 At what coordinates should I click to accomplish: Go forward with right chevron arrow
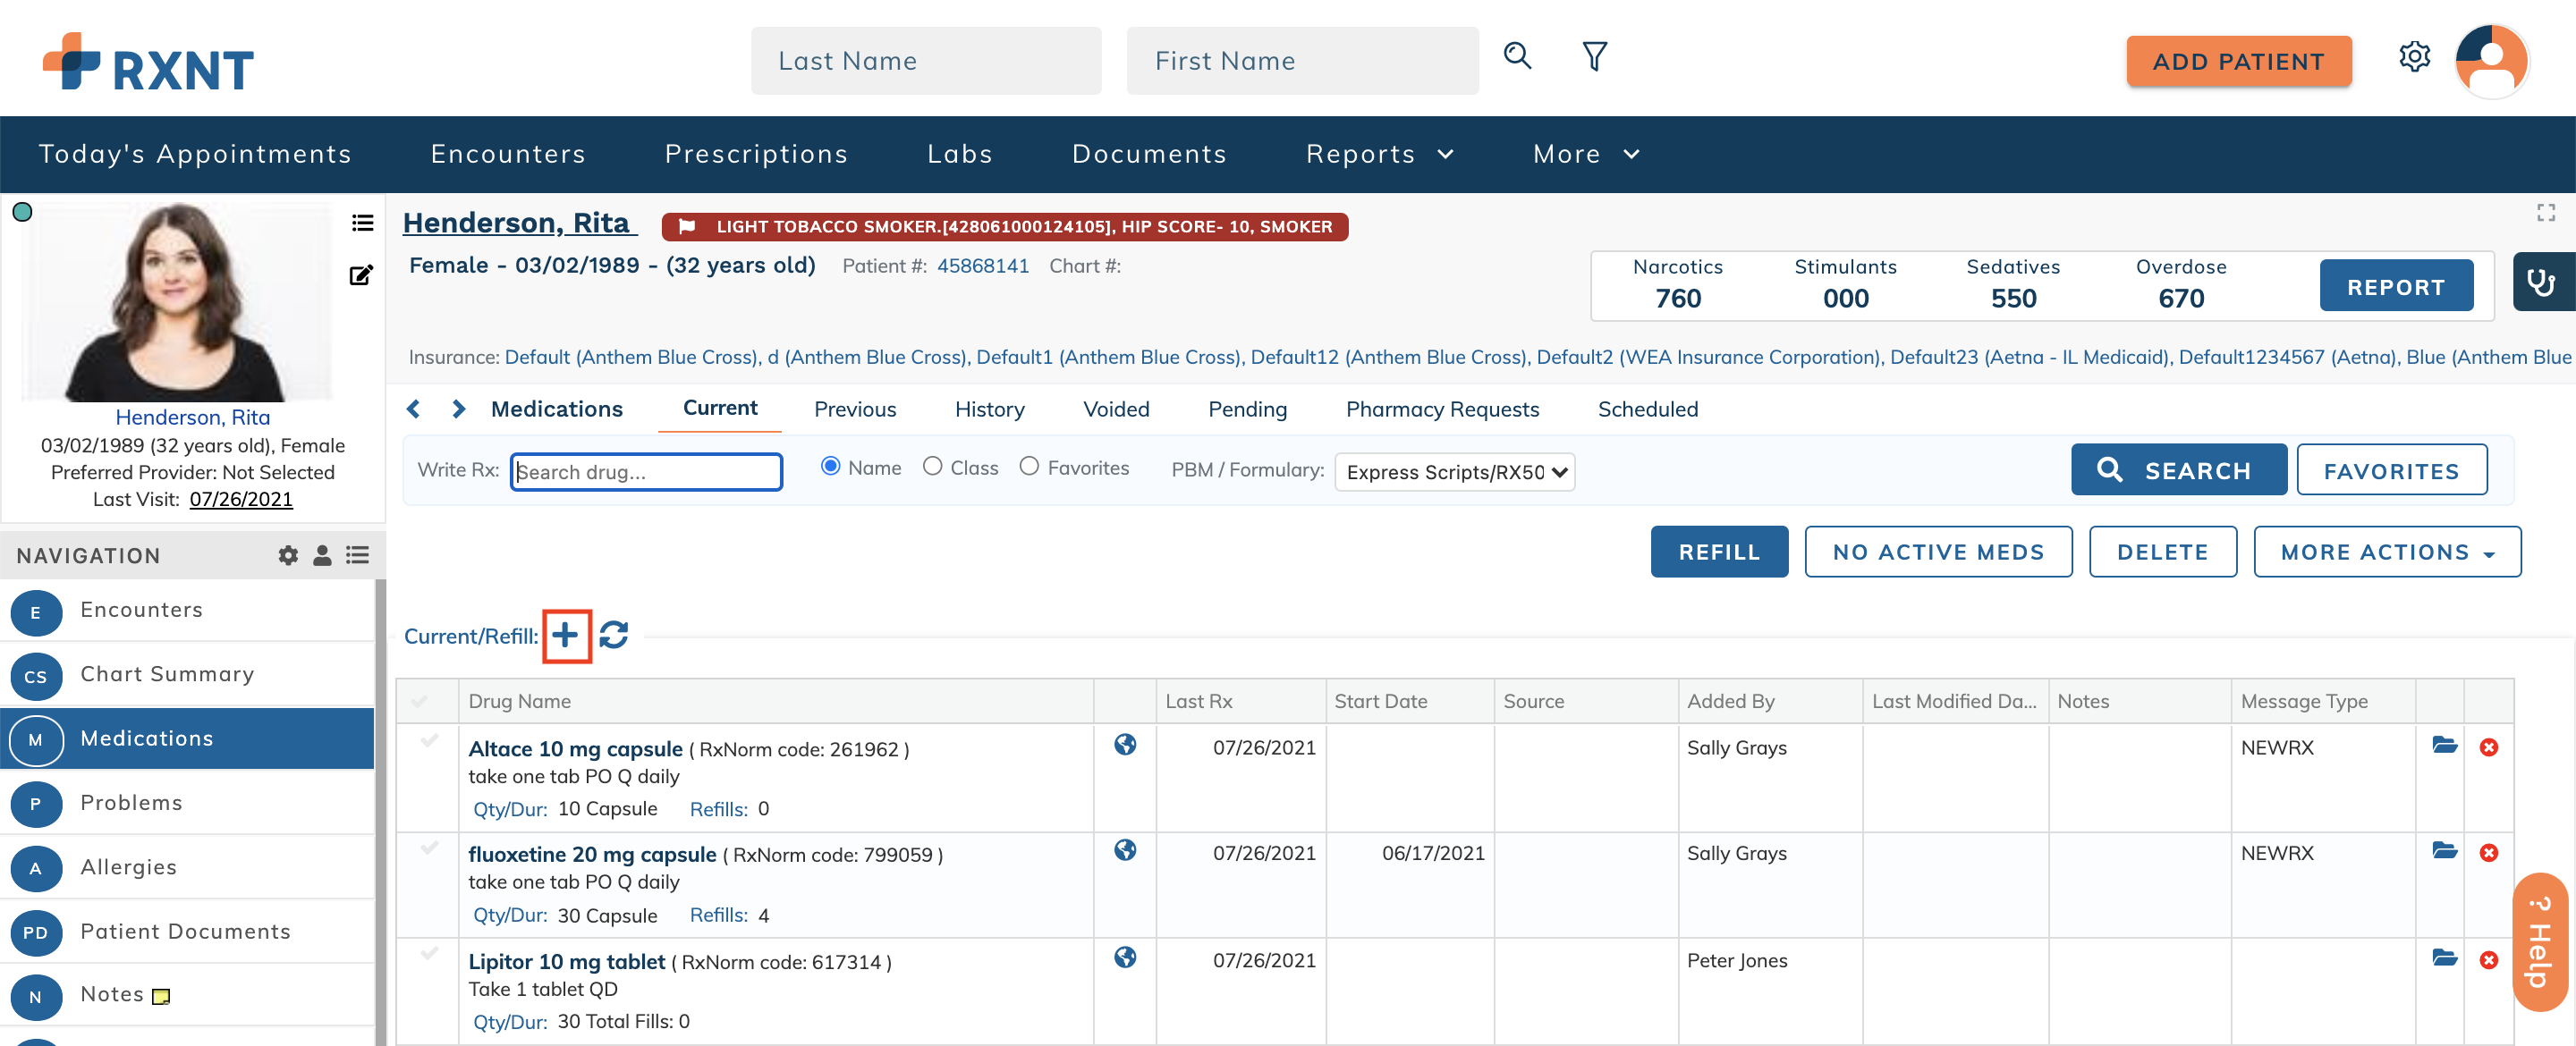tap(458, 409)
